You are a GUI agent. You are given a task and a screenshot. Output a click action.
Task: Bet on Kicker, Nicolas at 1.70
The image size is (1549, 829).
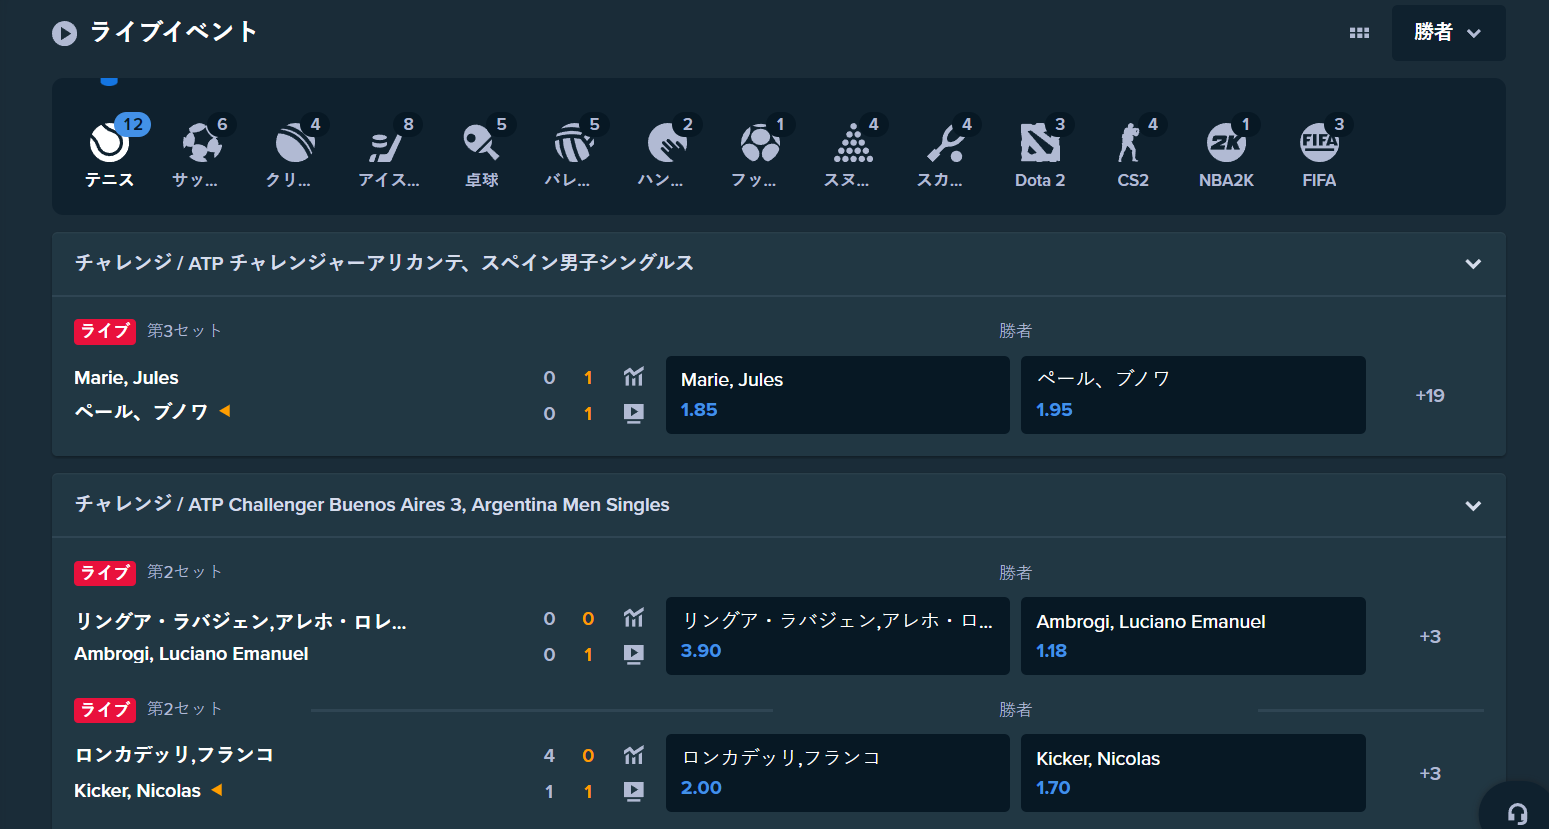[x=1192, y=773]
